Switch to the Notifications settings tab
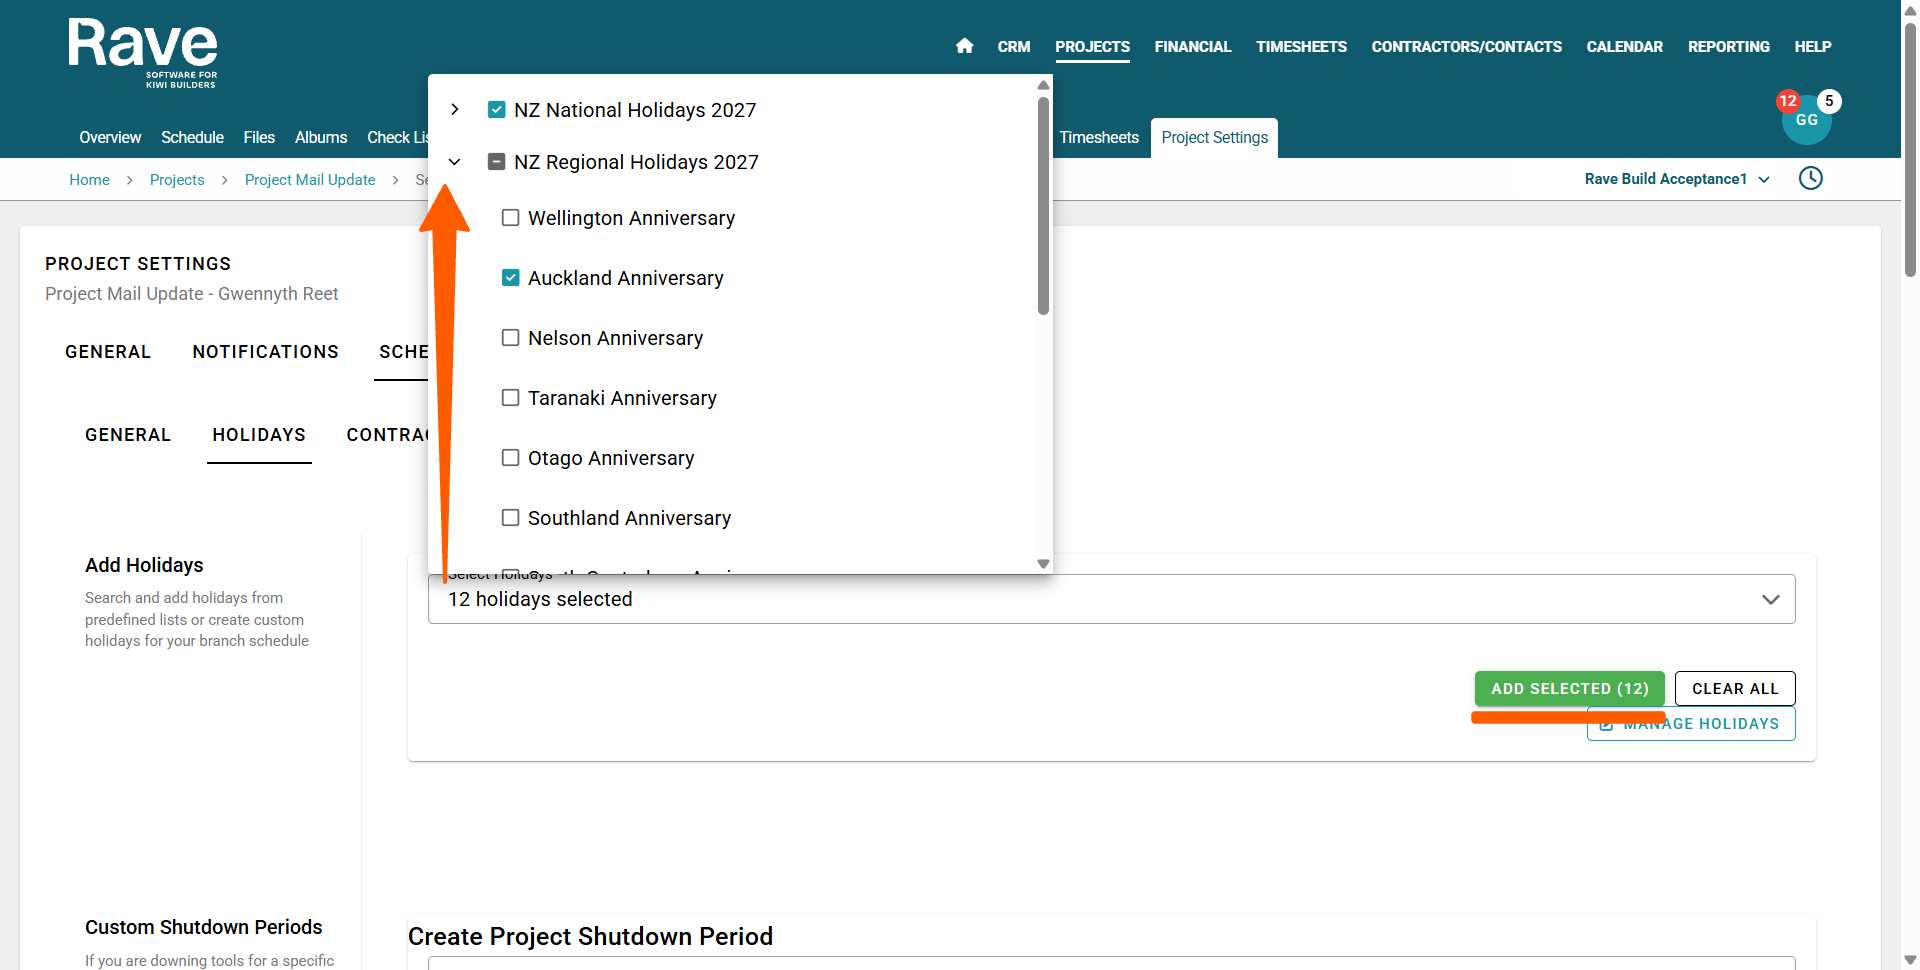The width and height of the screenshot is (1920, 970). pos(265,352)
